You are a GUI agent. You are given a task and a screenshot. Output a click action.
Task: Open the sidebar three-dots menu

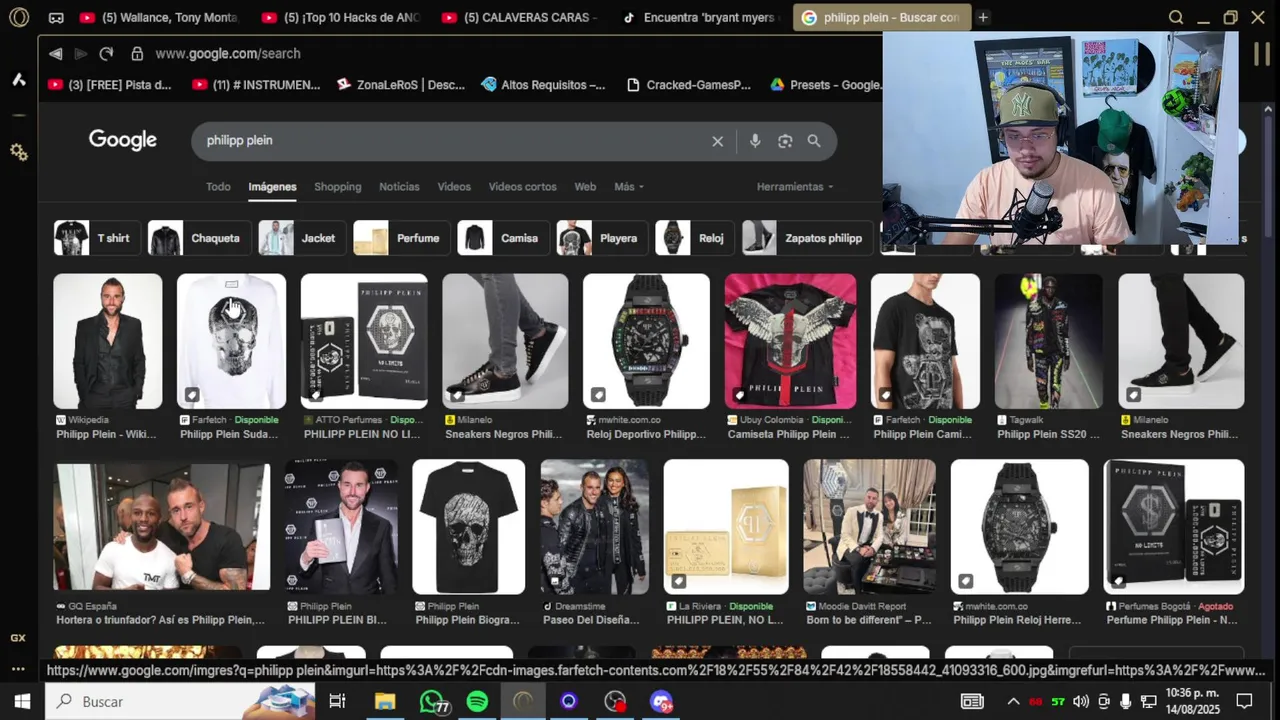(18, 668)
